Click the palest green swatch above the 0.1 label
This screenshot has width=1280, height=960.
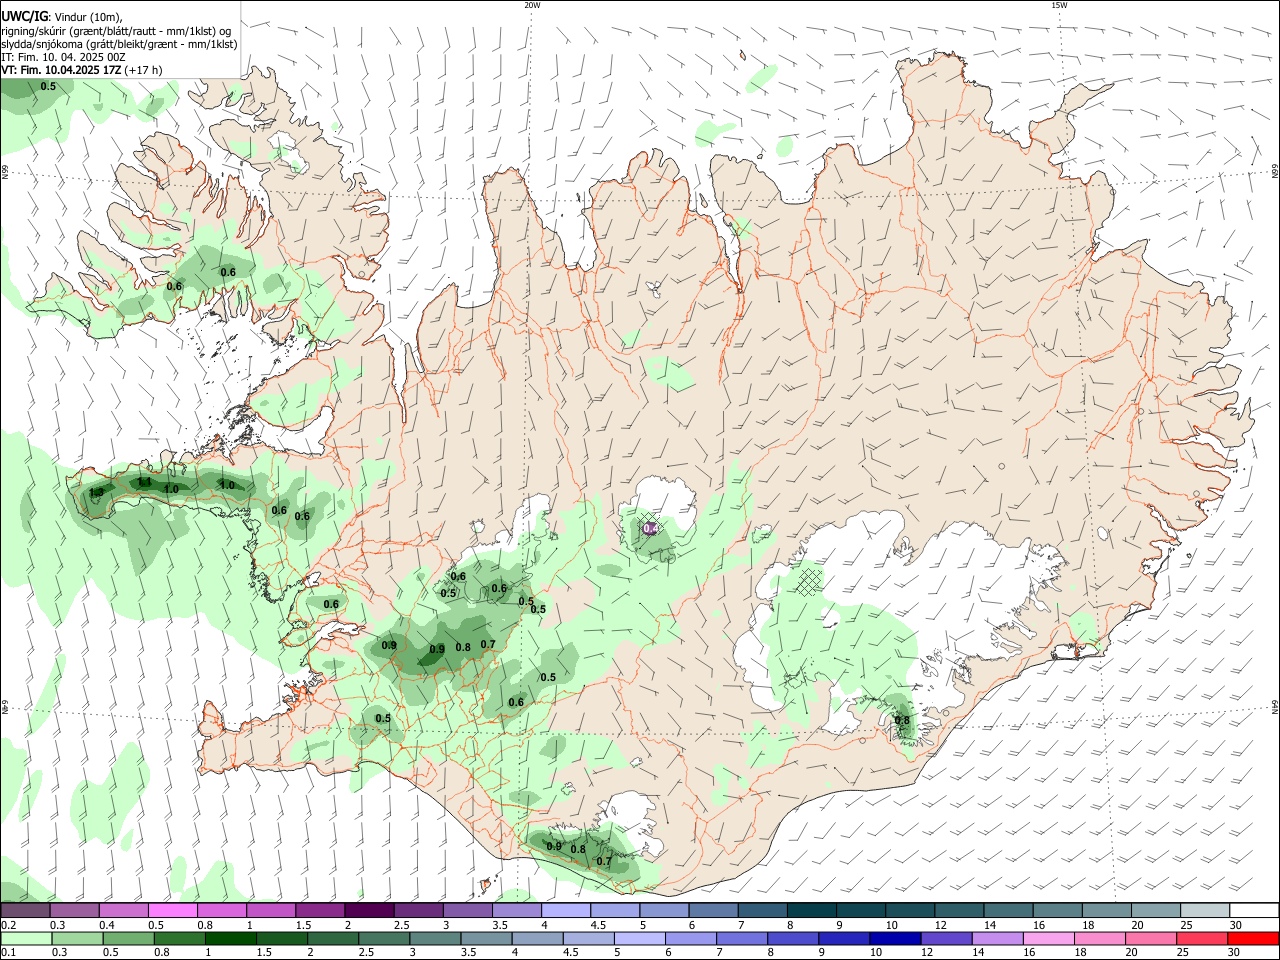pos(27,938)
